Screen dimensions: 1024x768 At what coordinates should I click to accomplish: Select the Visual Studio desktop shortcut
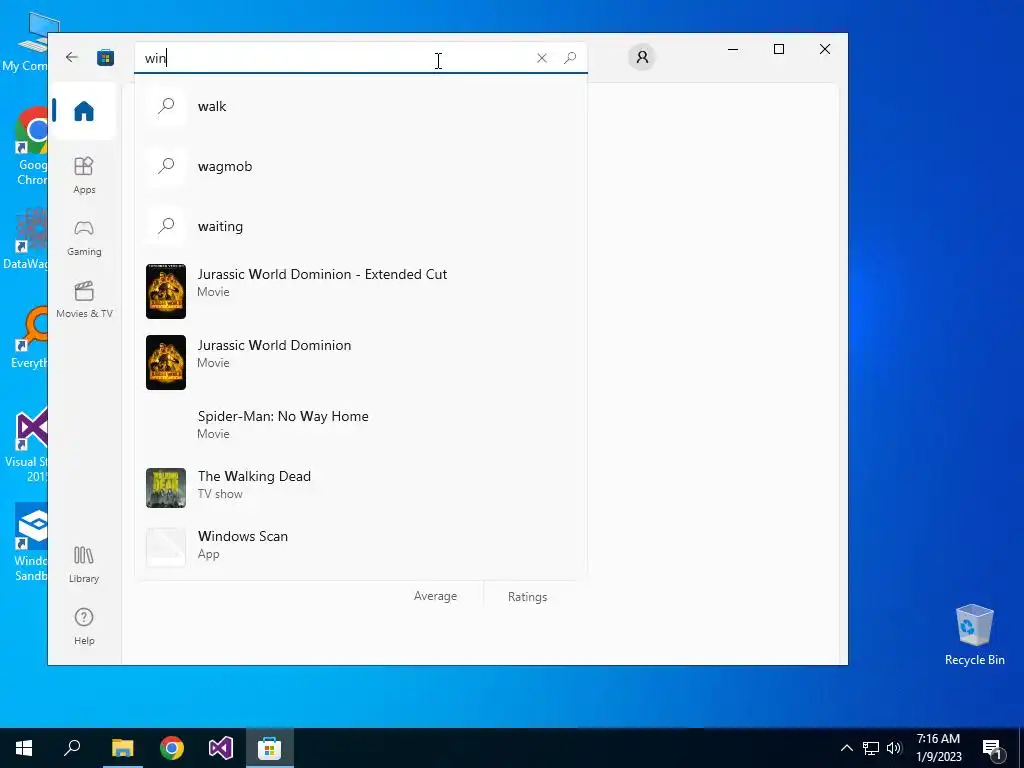[27, 445]
